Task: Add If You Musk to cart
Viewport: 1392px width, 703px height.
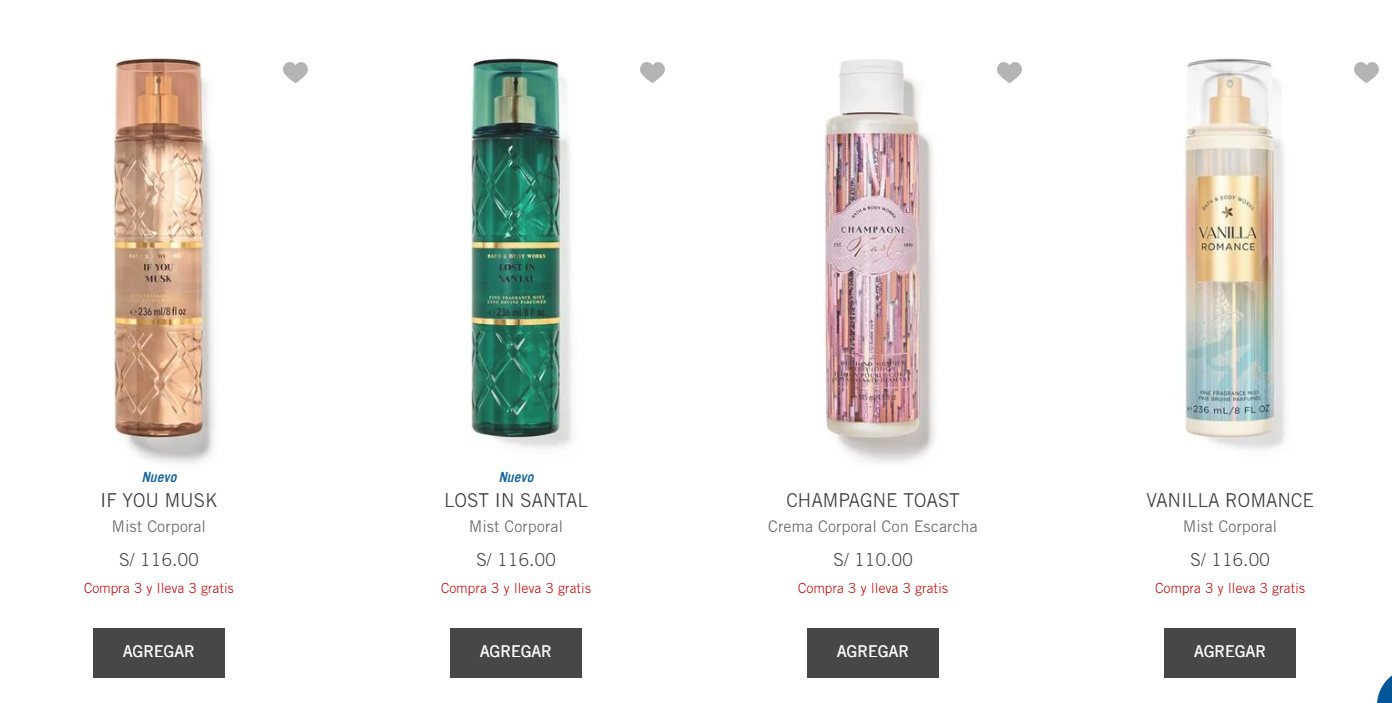Action: [159, 653]
